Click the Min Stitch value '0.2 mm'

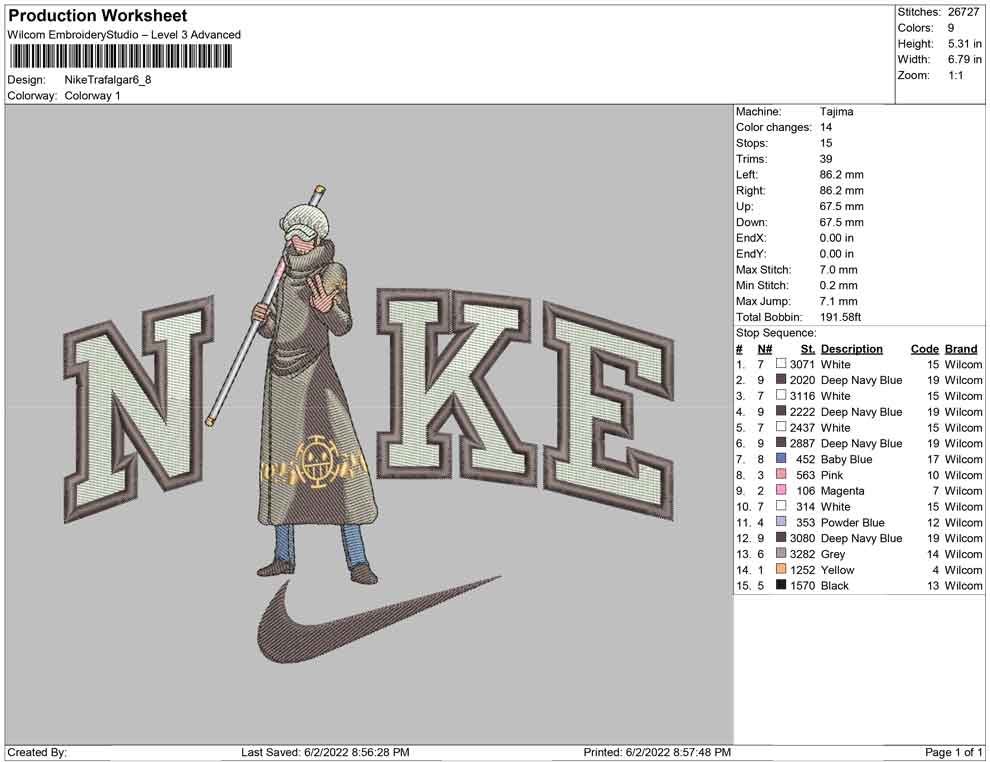click(x=838, y=285)
